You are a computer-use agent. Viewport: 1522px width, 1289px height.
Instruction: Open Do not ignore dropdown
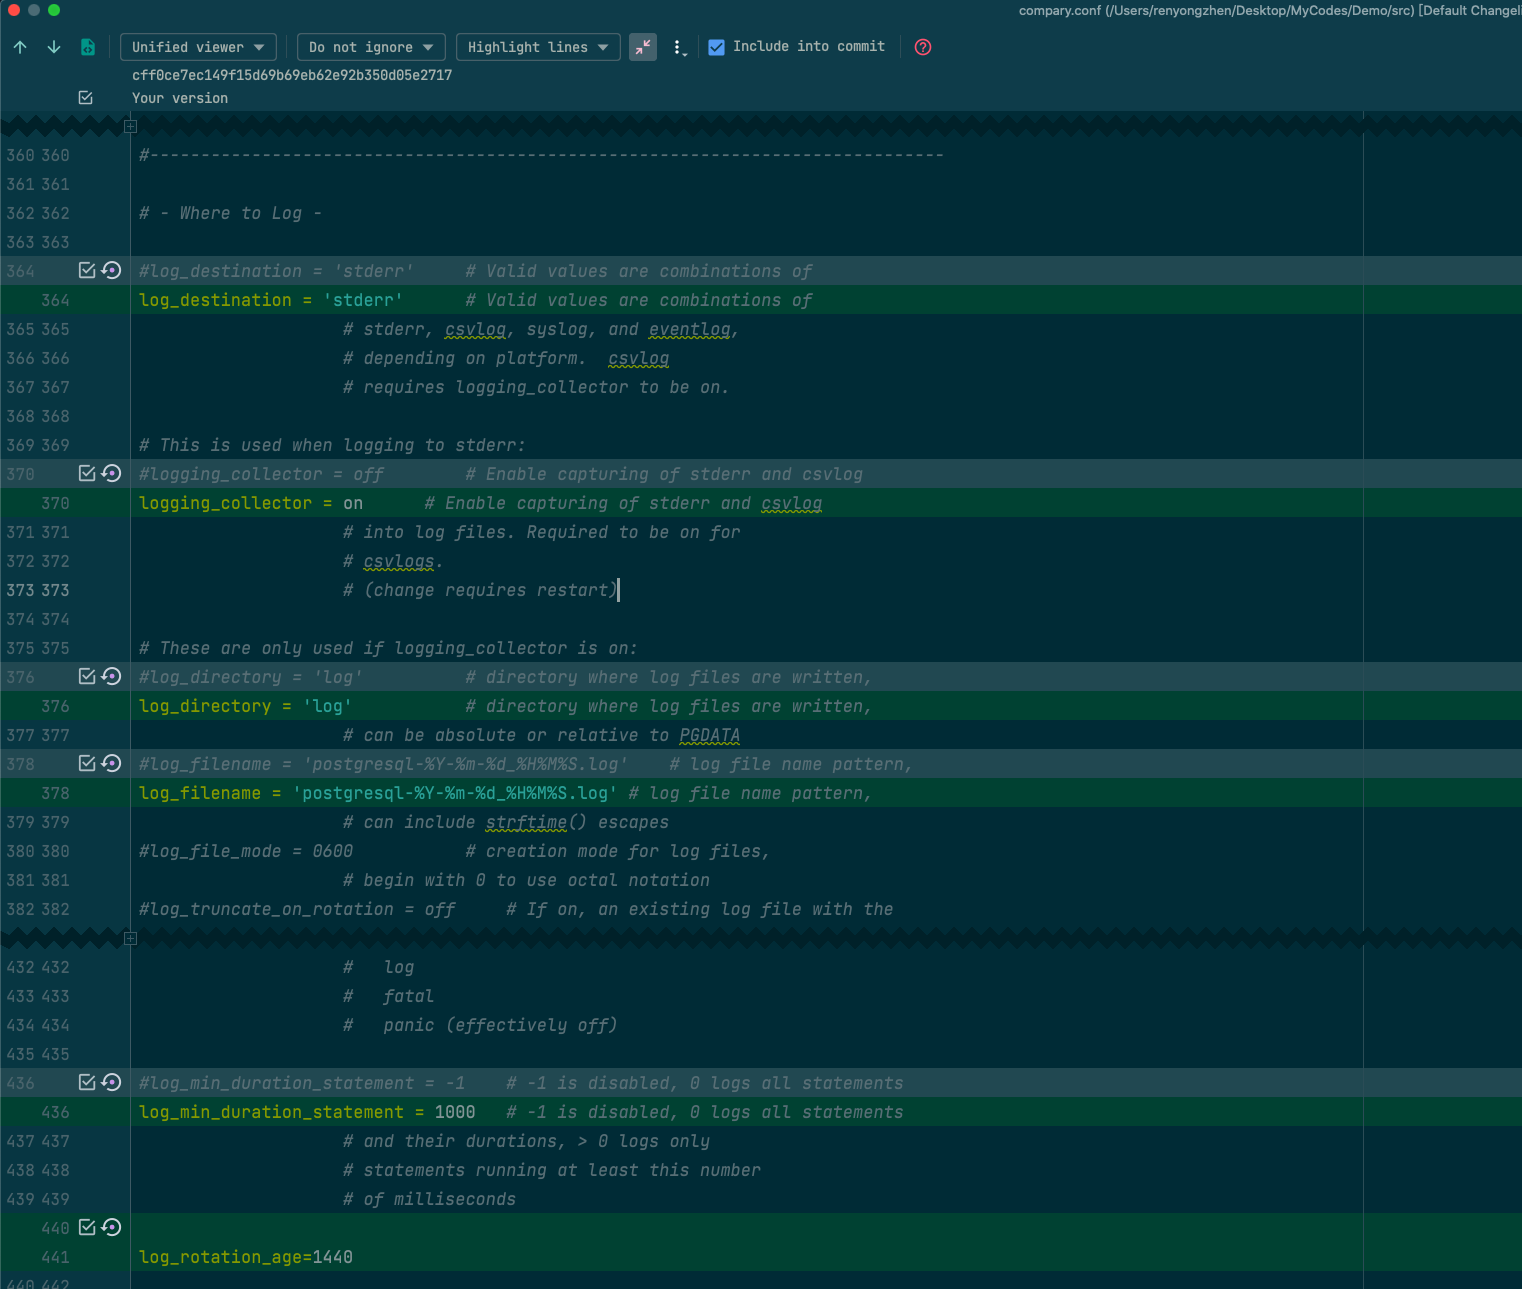372,47
